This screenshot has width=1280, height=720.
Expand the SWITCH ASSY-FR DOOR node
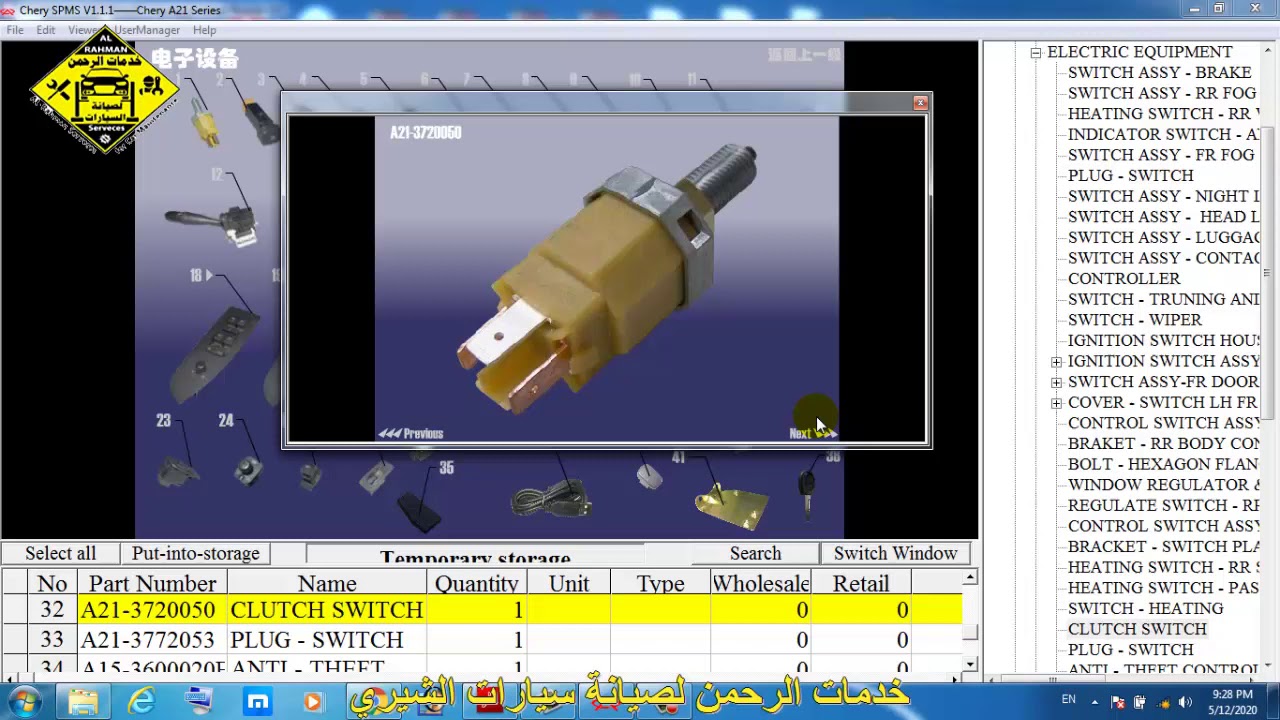pos(1056,382)
